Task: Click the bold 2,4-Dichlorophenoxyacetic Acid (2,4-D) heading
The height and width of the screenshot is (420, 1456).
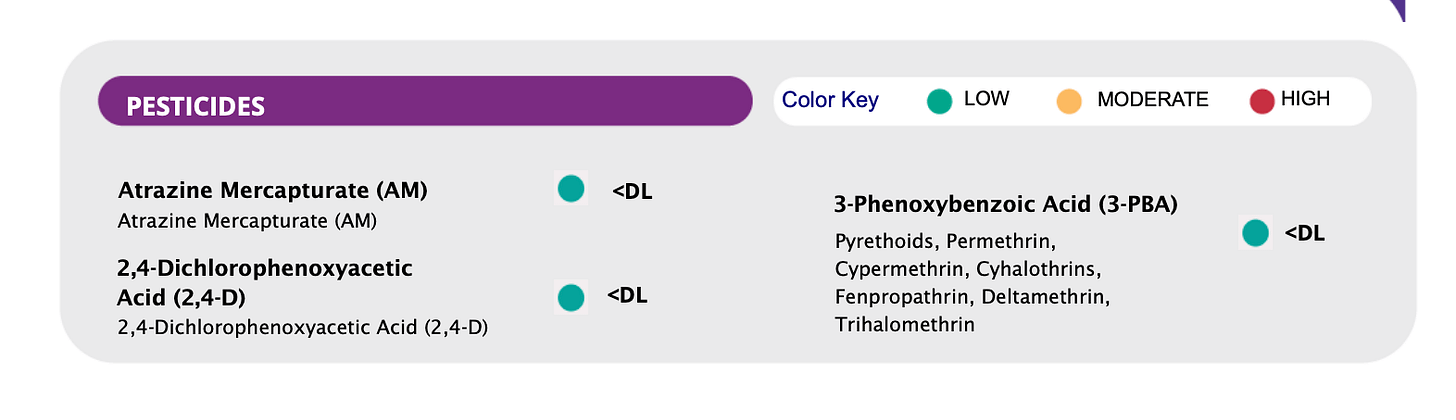Action: coord(265,283)
